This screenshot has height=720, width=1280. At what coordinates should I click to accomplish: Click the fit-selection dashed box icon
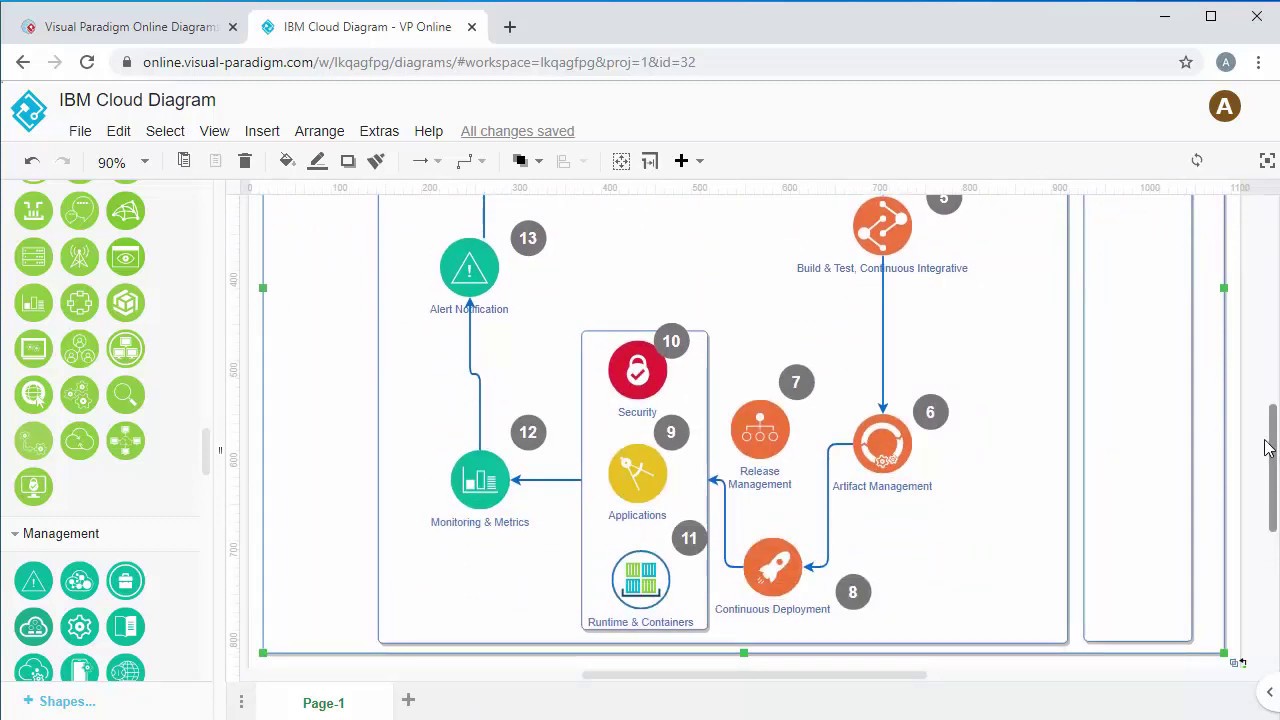621,161
